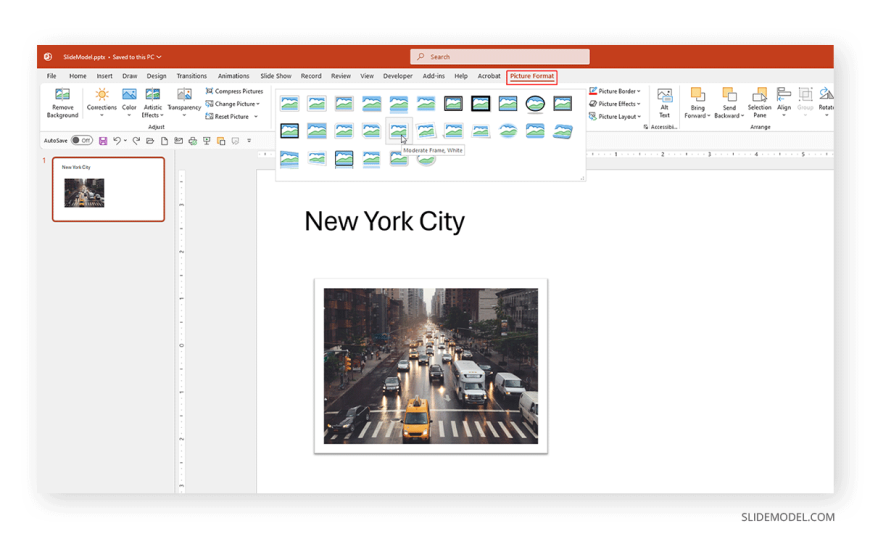
Task: Open the Developer tab
Action: tap(398, 76)
